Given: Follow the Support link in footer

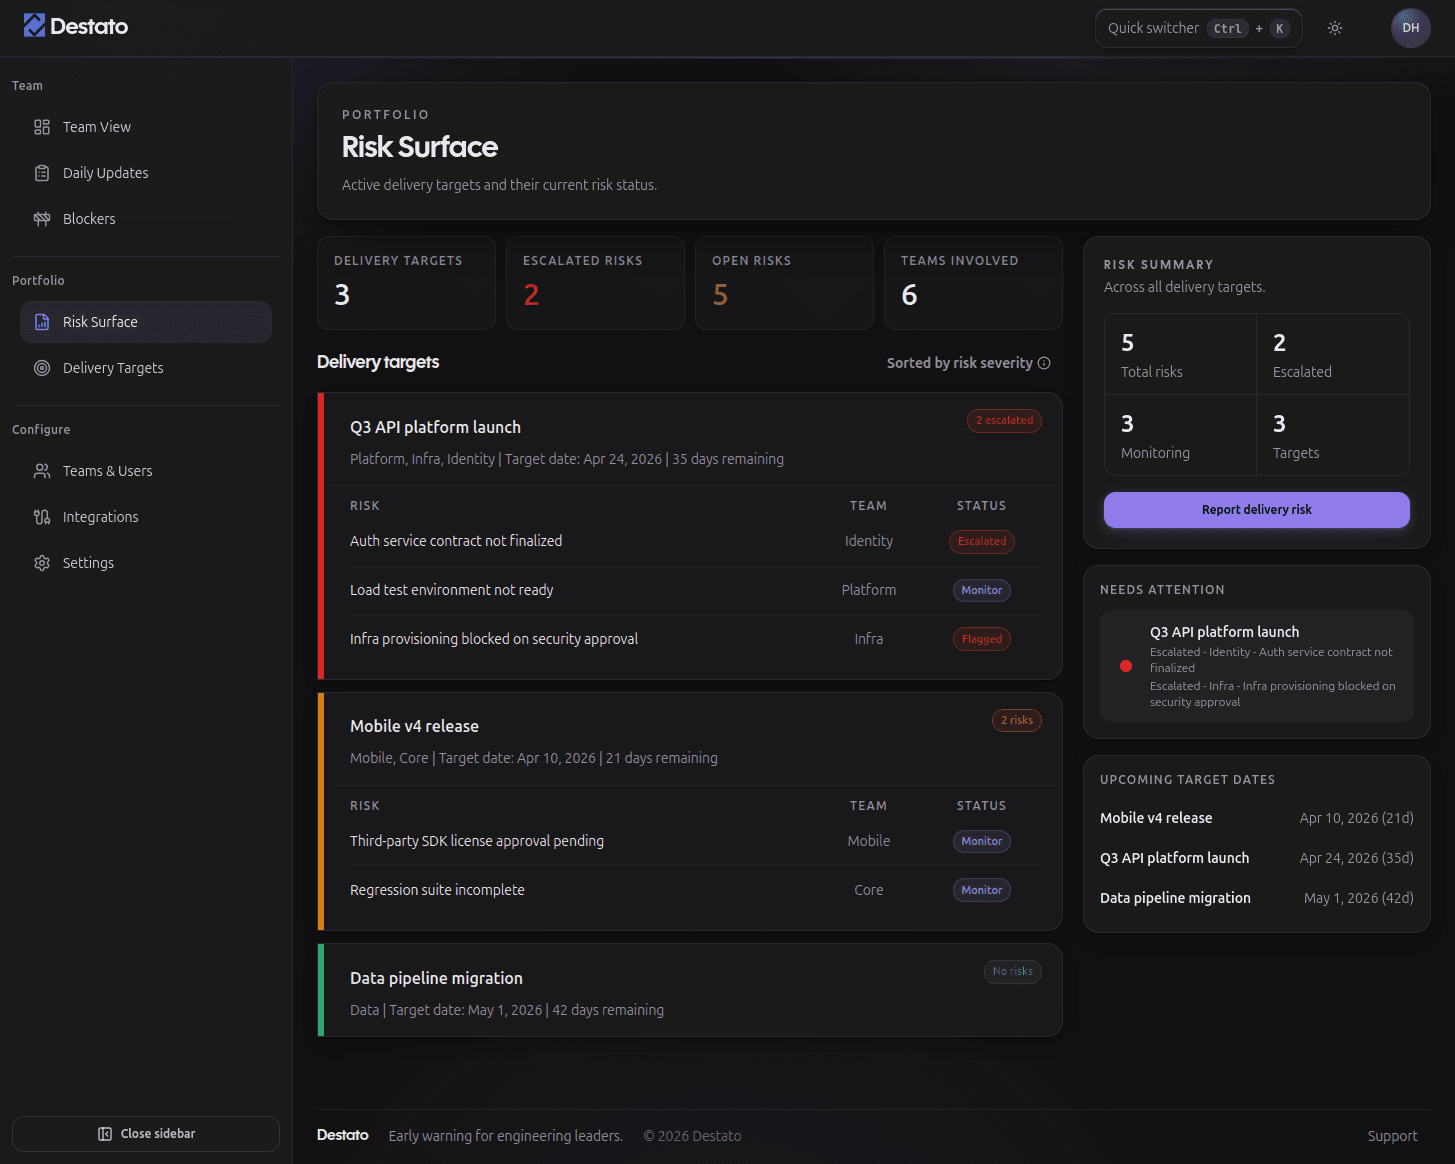Looking at the screenshot, I should pos(1392,1136).
